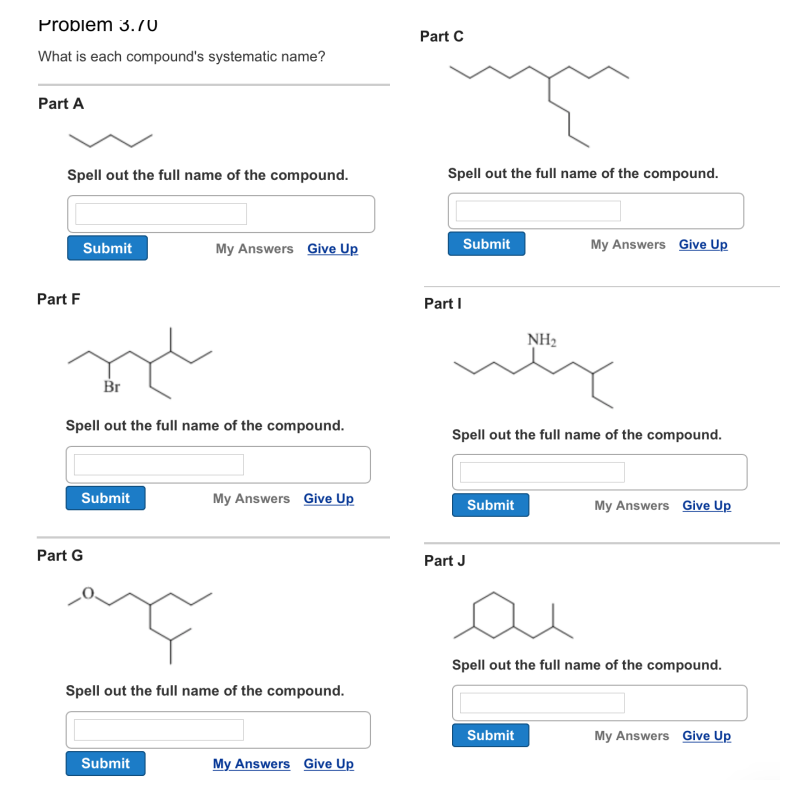The image size is (800, 800).
Task: Select the name input box in Part F
Action: tap(155, 464)
